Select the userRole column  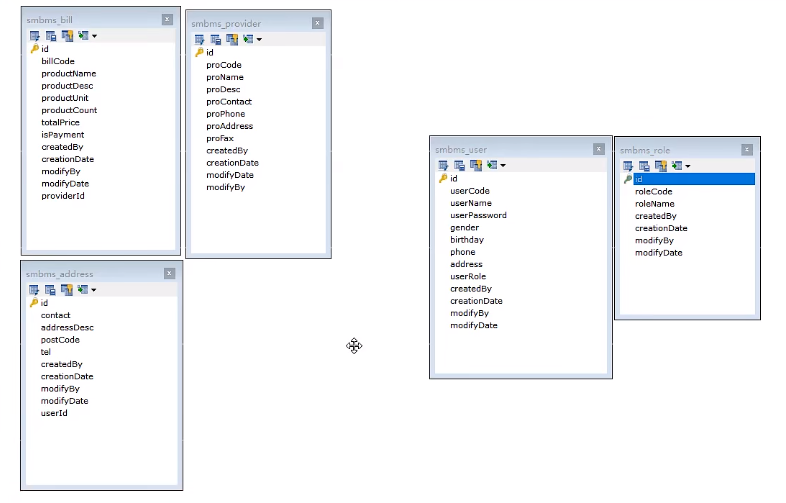(468, 277)
